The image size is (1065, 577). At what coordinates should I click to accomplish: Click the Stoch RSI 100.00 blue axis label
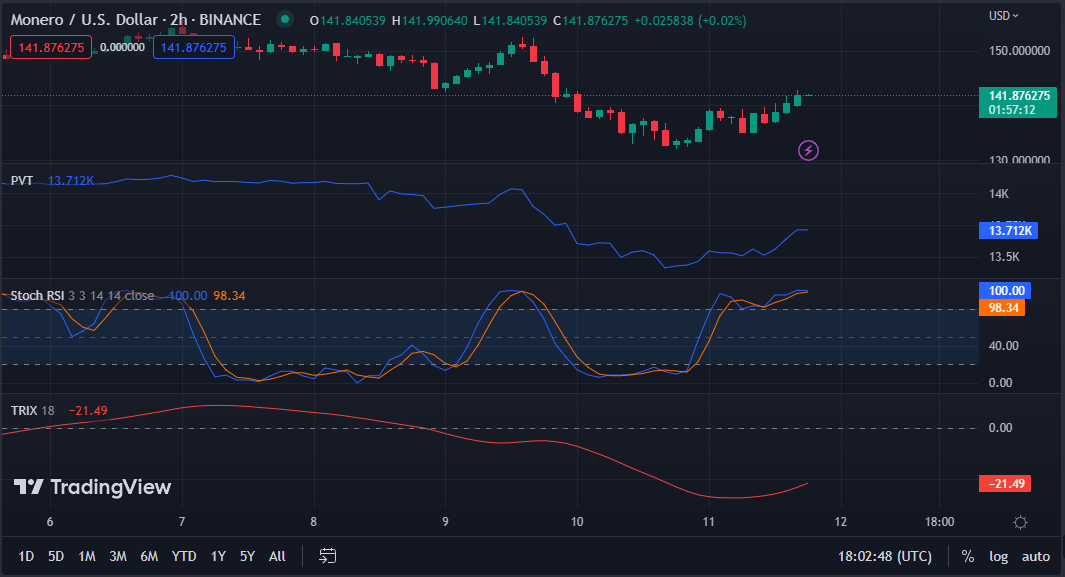pos(1005,291)
